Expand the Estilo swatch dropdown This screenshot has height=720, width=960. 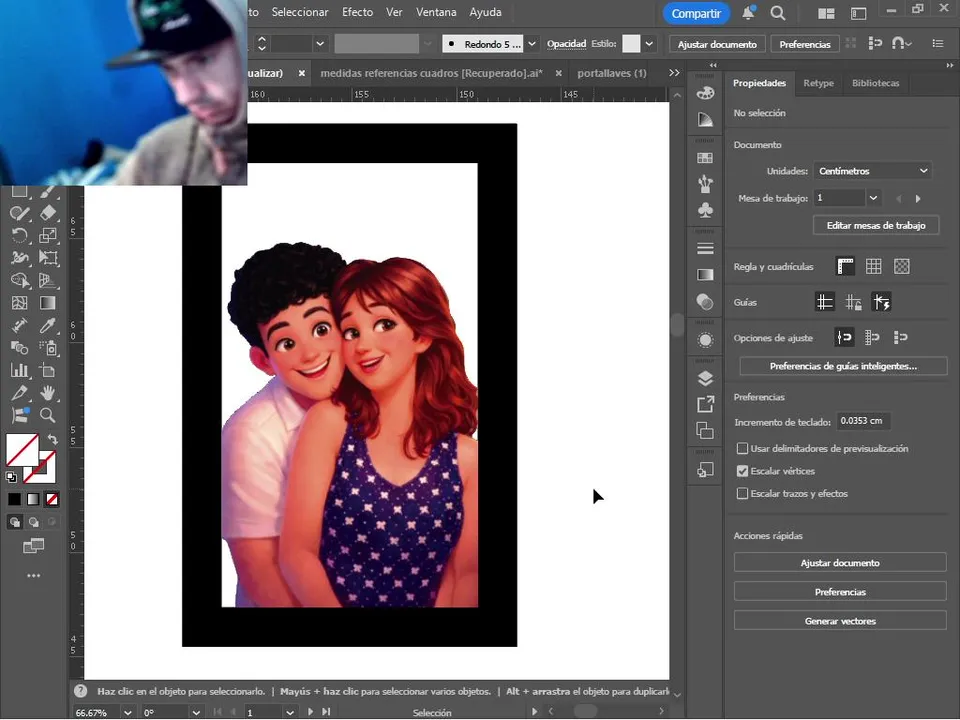(649, 44)
